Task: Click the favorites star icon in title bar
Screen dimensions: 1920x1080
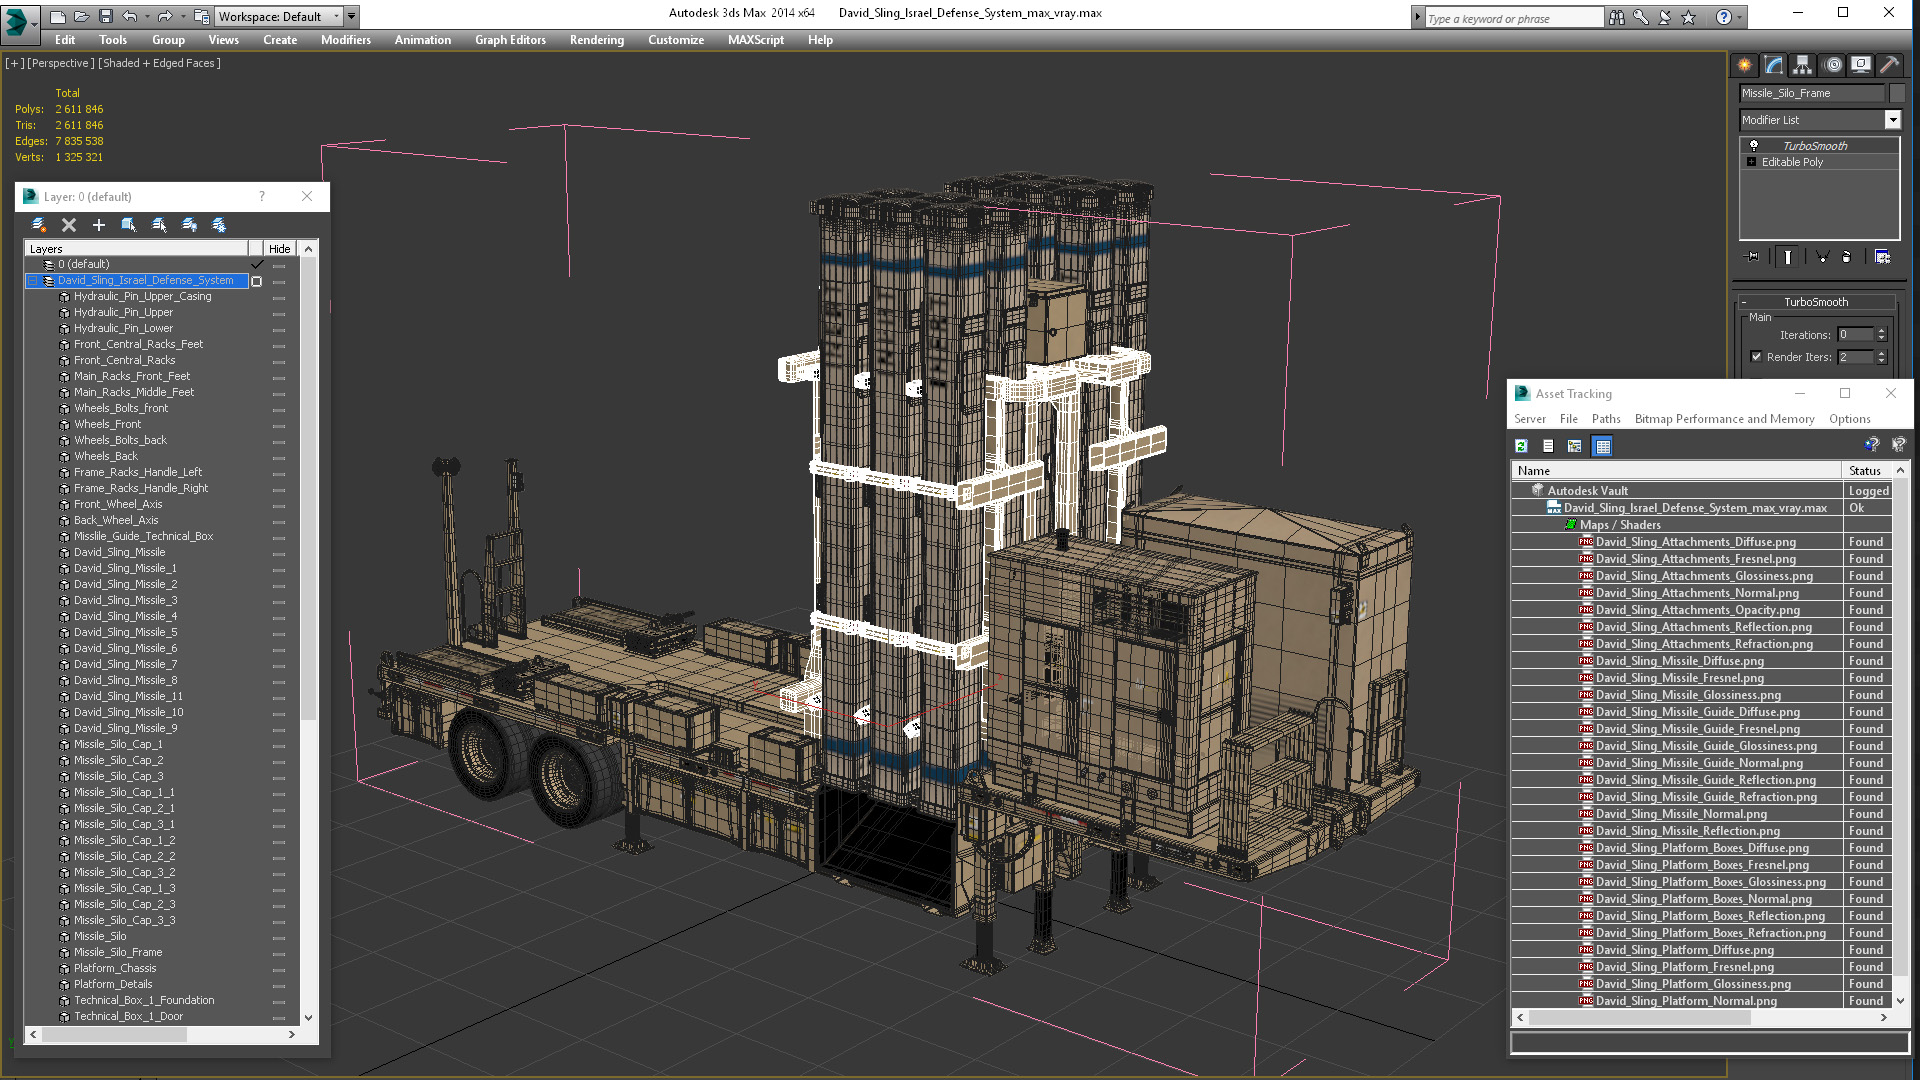Action: click(1689, 17)
